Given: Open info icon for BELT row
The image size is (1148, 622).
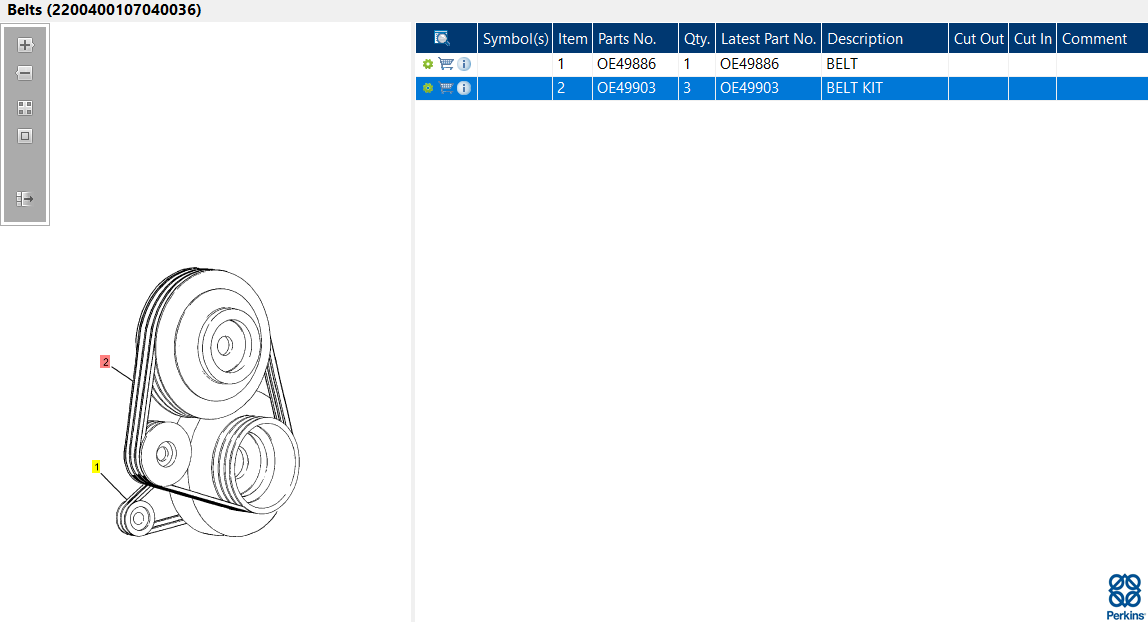Looking at the screenshot, I should click(464, 64).
